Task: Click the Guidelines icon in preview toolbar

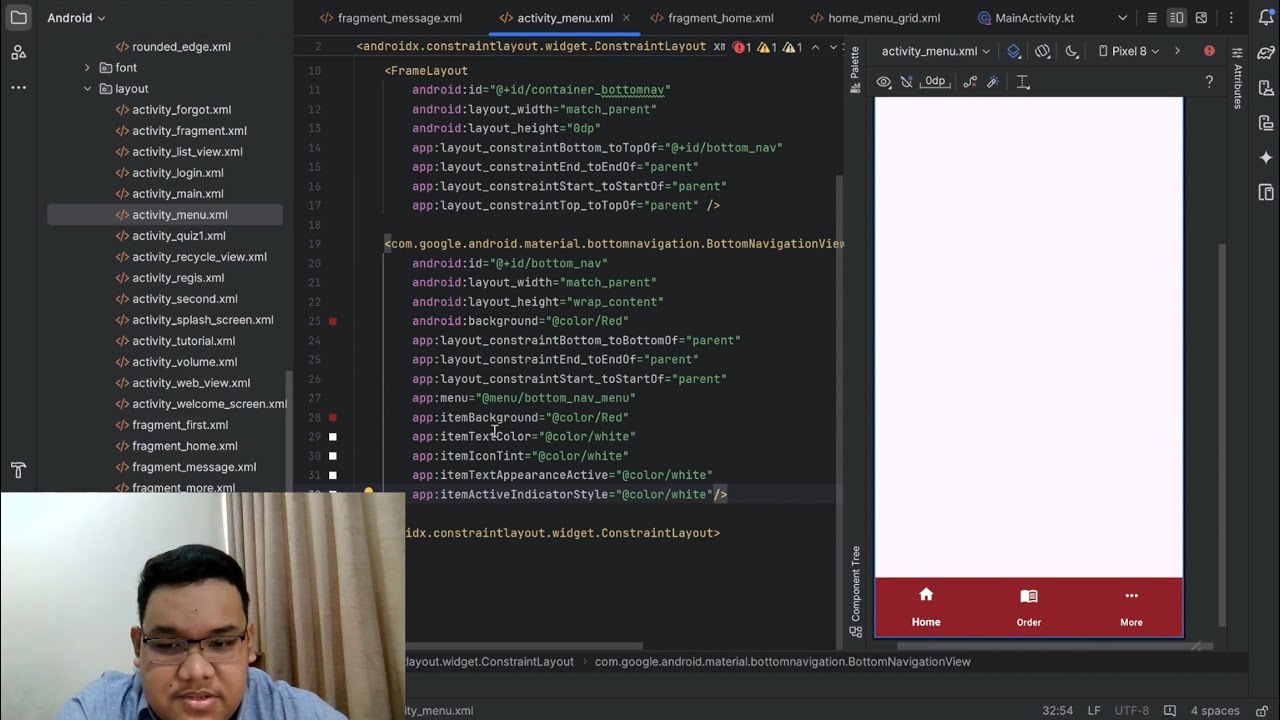Action: [x=1023, y=82]
